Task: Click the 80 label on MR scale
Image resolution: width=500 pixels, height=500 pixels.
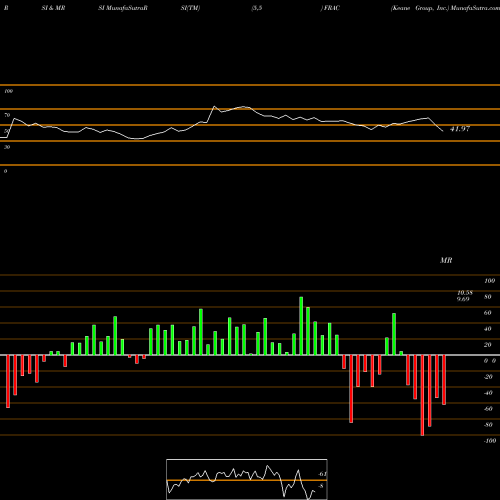Action: 488,297
